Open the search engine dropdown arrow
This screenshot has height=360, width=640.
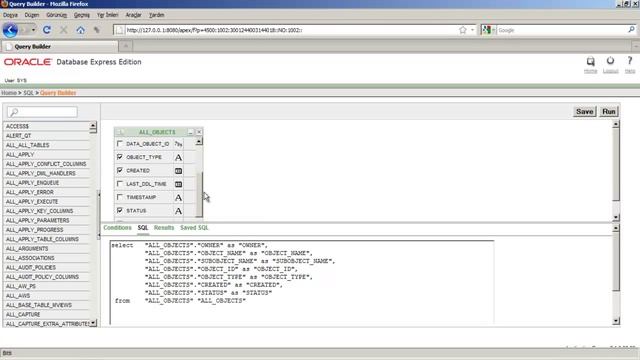493,30
